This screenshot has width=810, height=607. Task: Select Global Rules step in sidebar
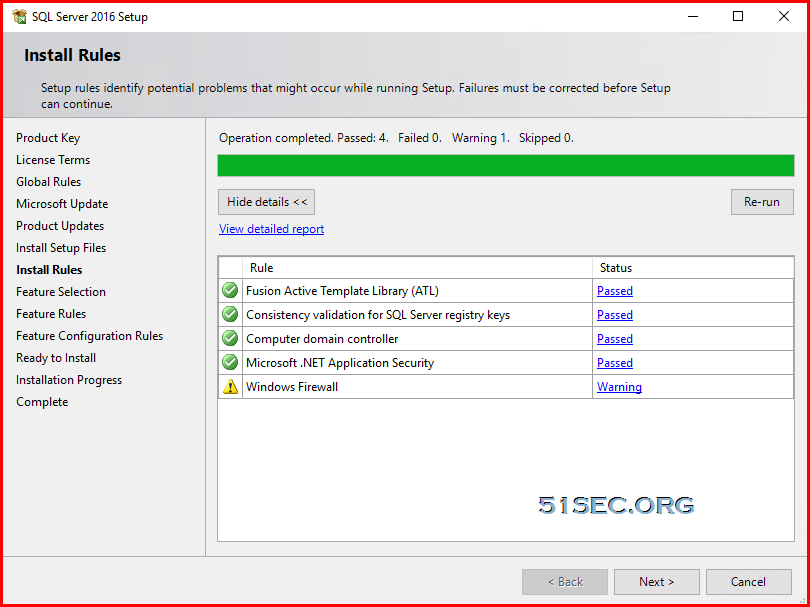point(49,182)
